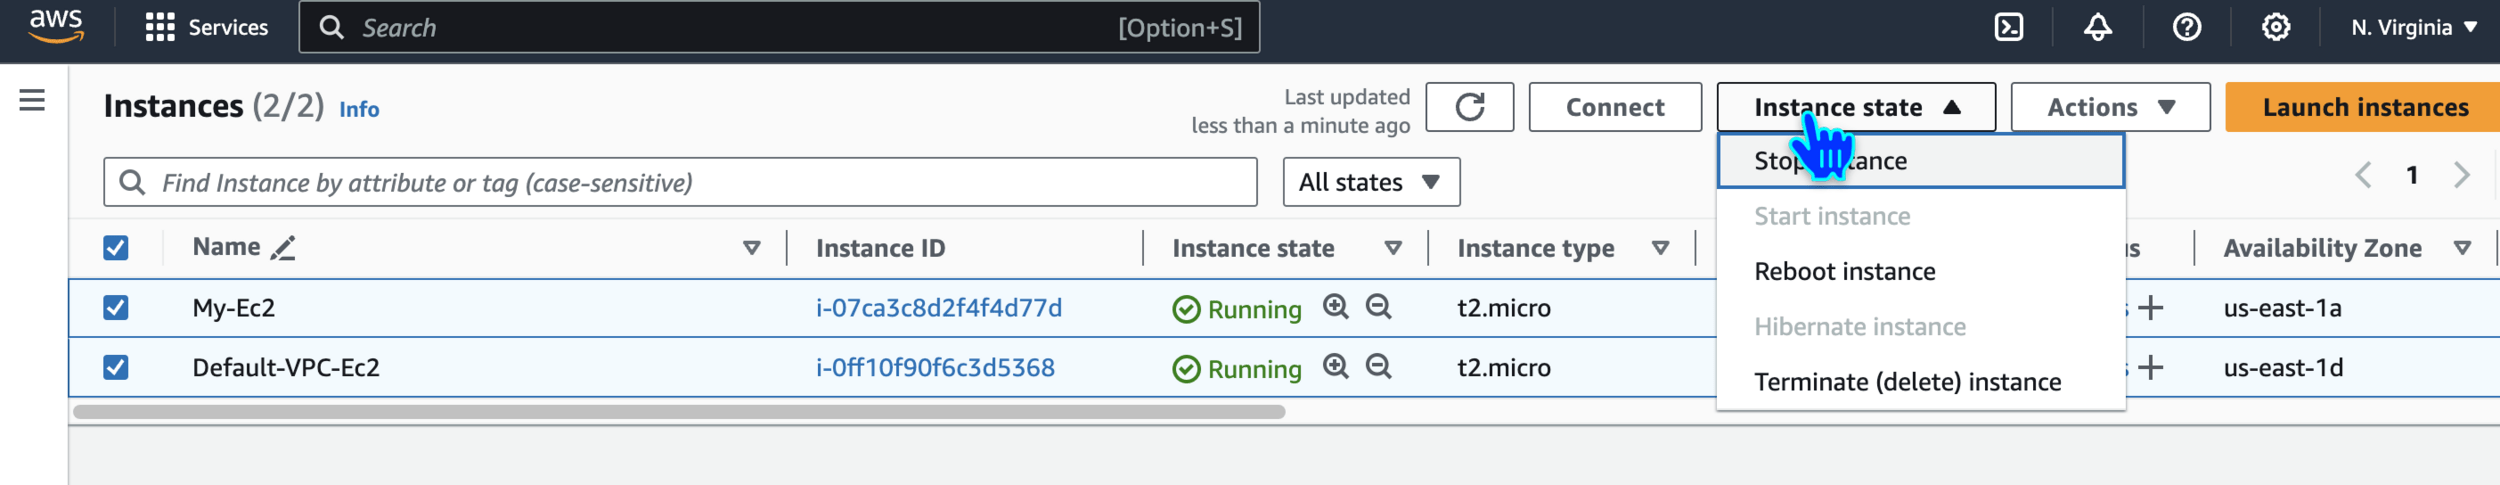Collapse the Instance state dropdown
The image size is (2500, 485).
coord(1856,107)
